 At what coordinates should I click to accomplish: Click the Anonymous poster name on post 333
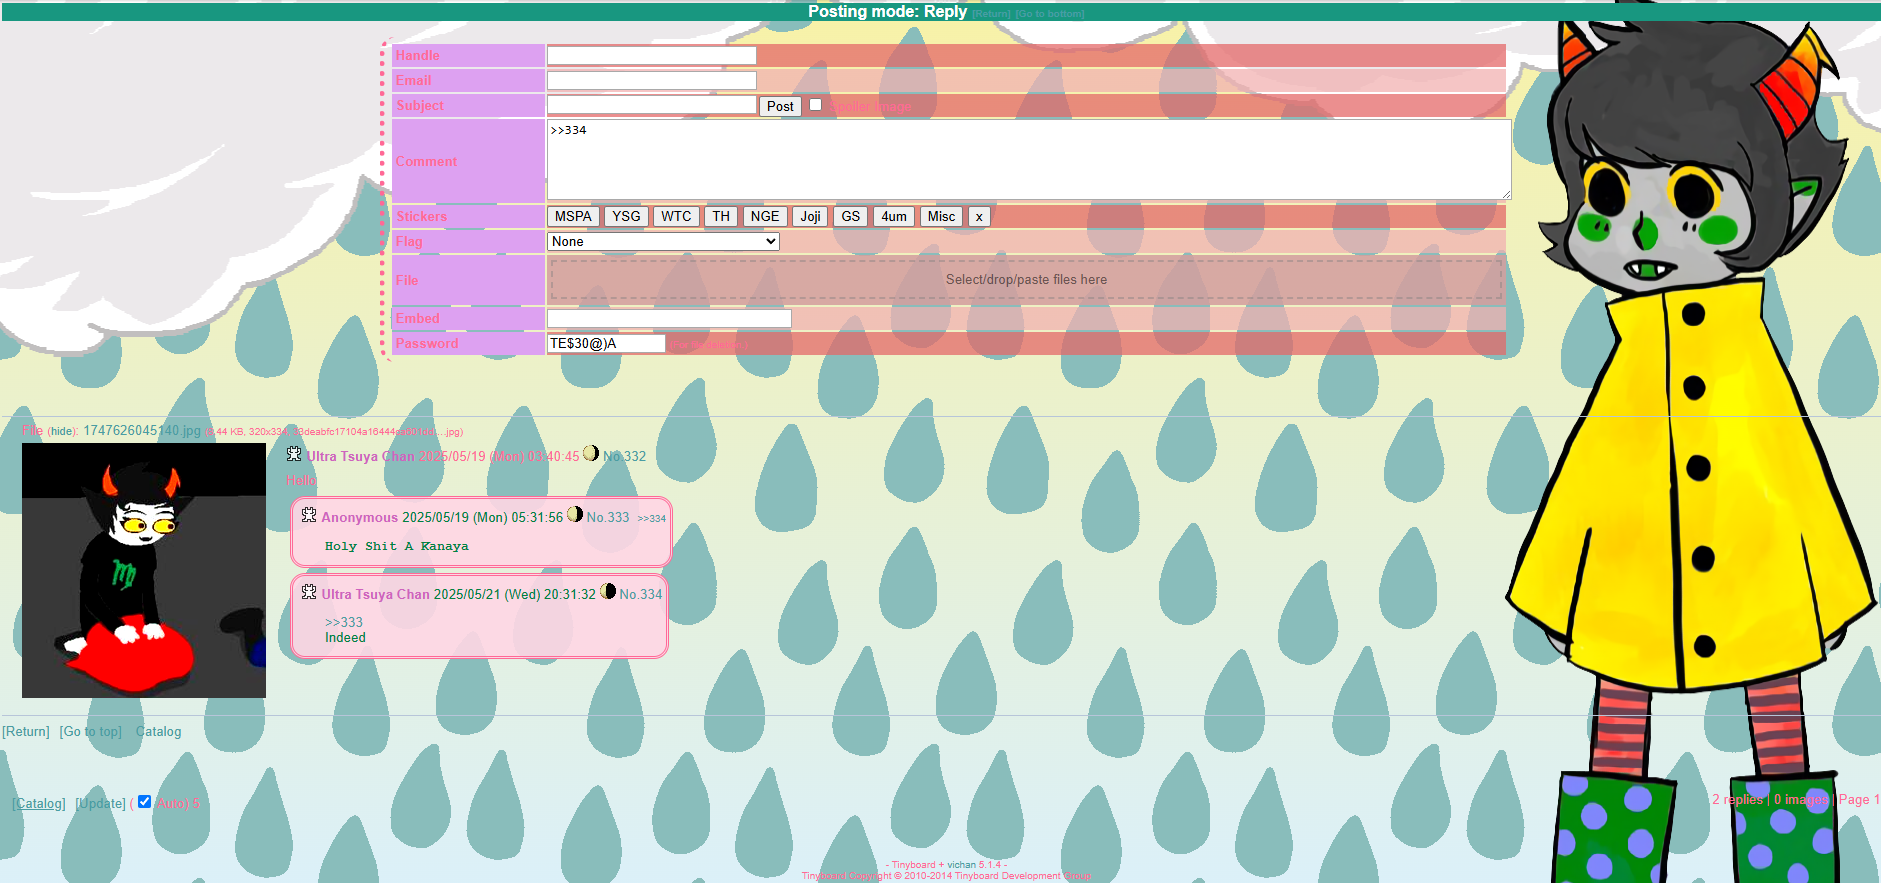pyautogui.click(x=360, y=517)
